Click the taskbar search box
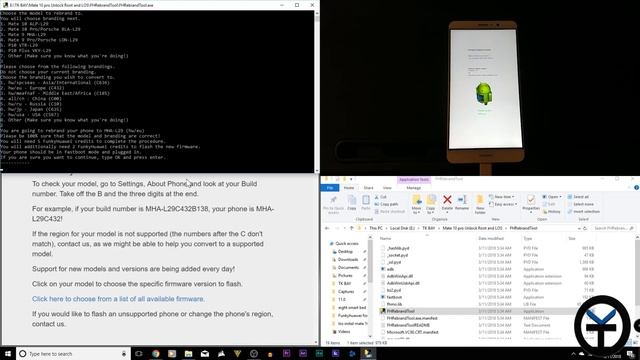 coord(73,353)
